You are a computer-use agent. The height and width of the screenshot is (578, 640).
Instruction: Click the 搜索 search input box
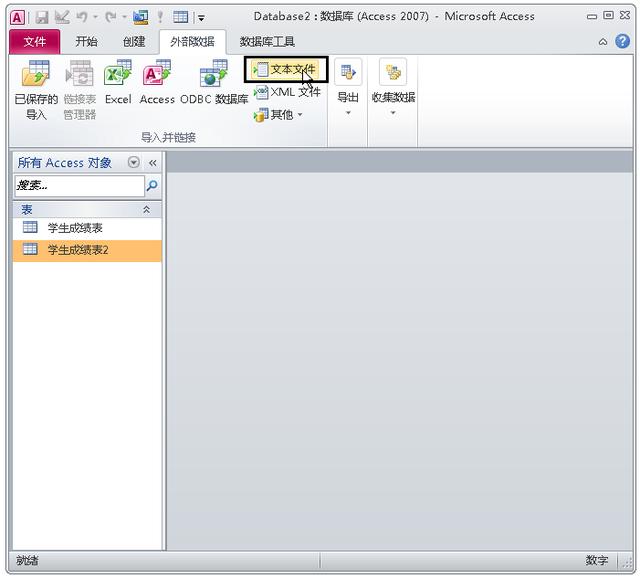pyautogui.click(x=79, y=186)
